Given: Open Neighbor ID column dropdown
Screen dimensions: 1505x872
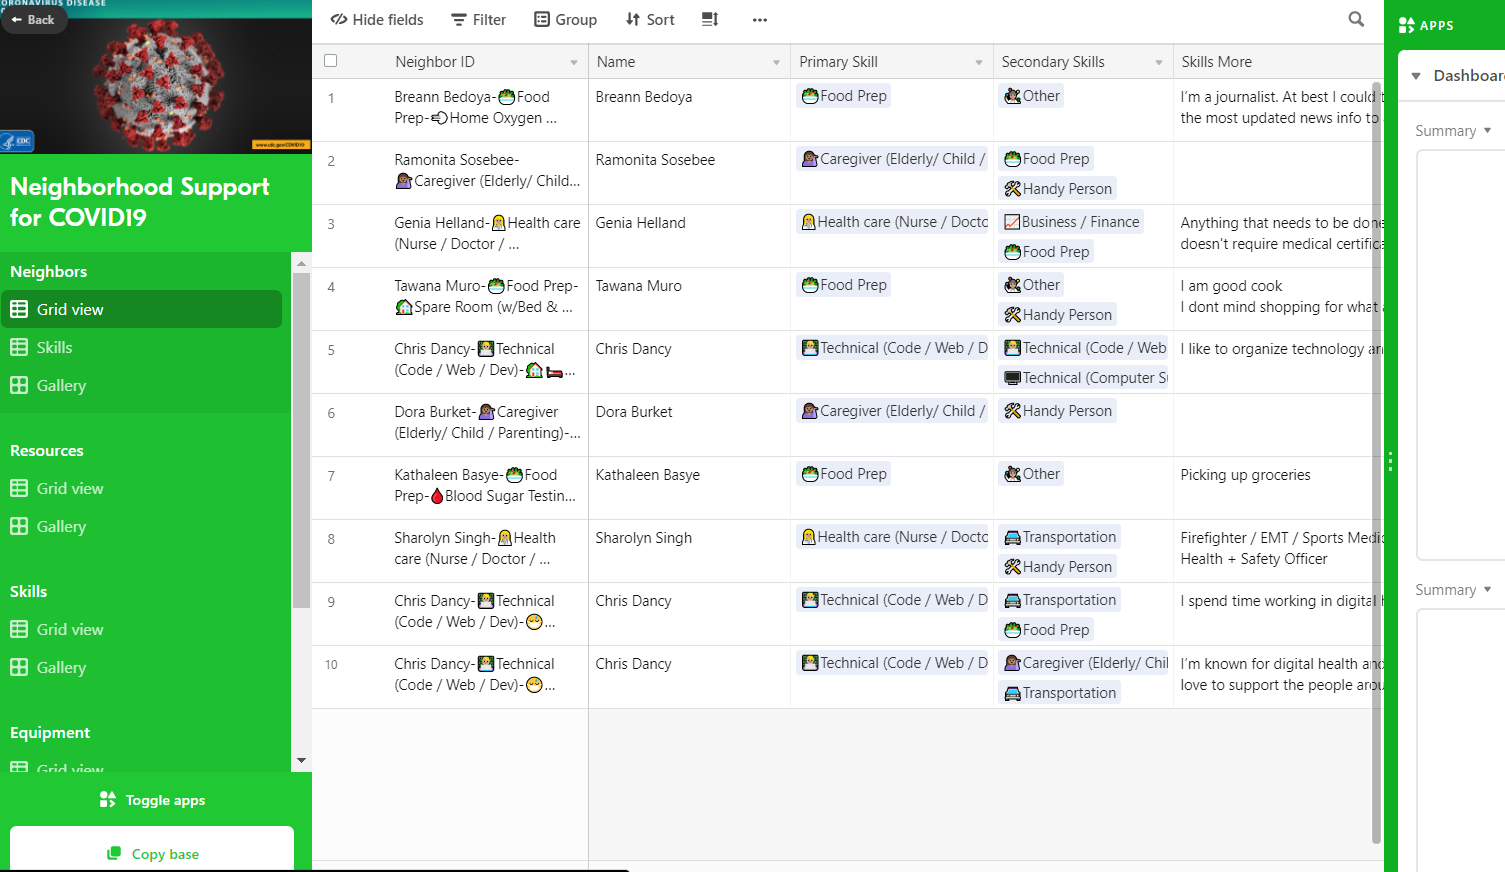Looking at the screenshot, I should pos(574,62).
